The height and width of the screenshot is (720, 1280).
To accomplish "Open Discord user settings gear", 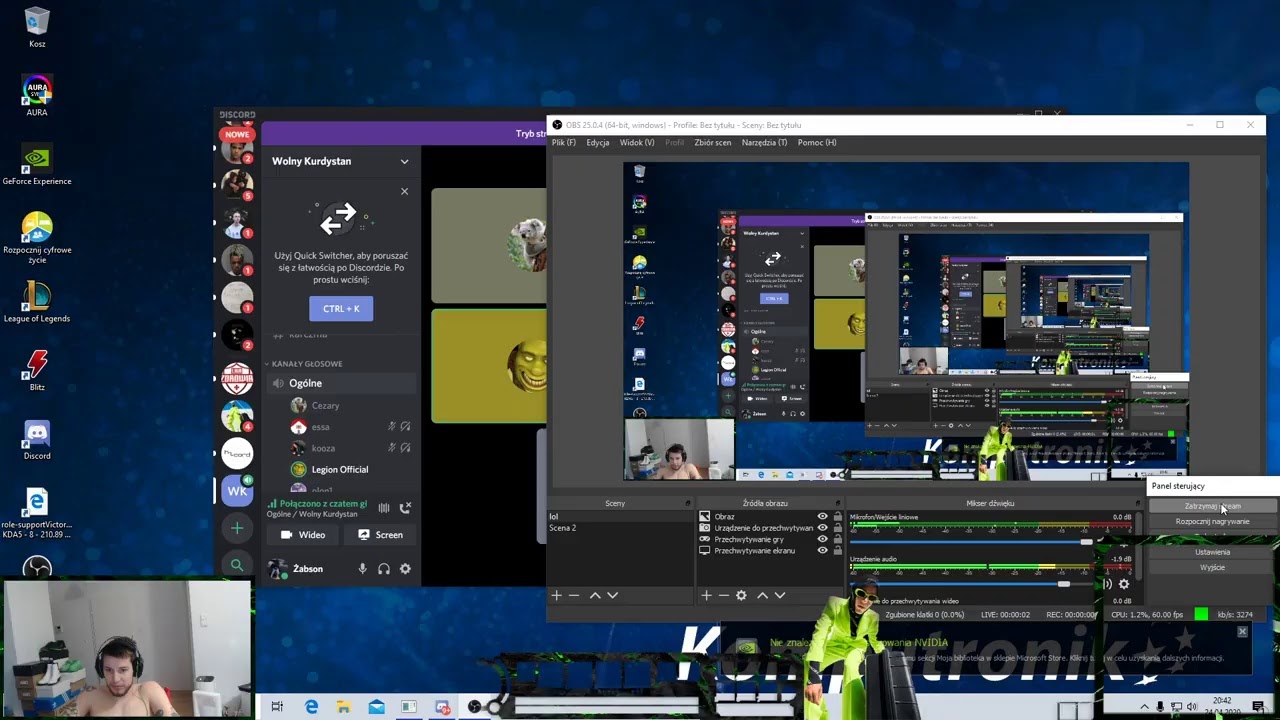I will pyautogui.click(x=405, y=569).
